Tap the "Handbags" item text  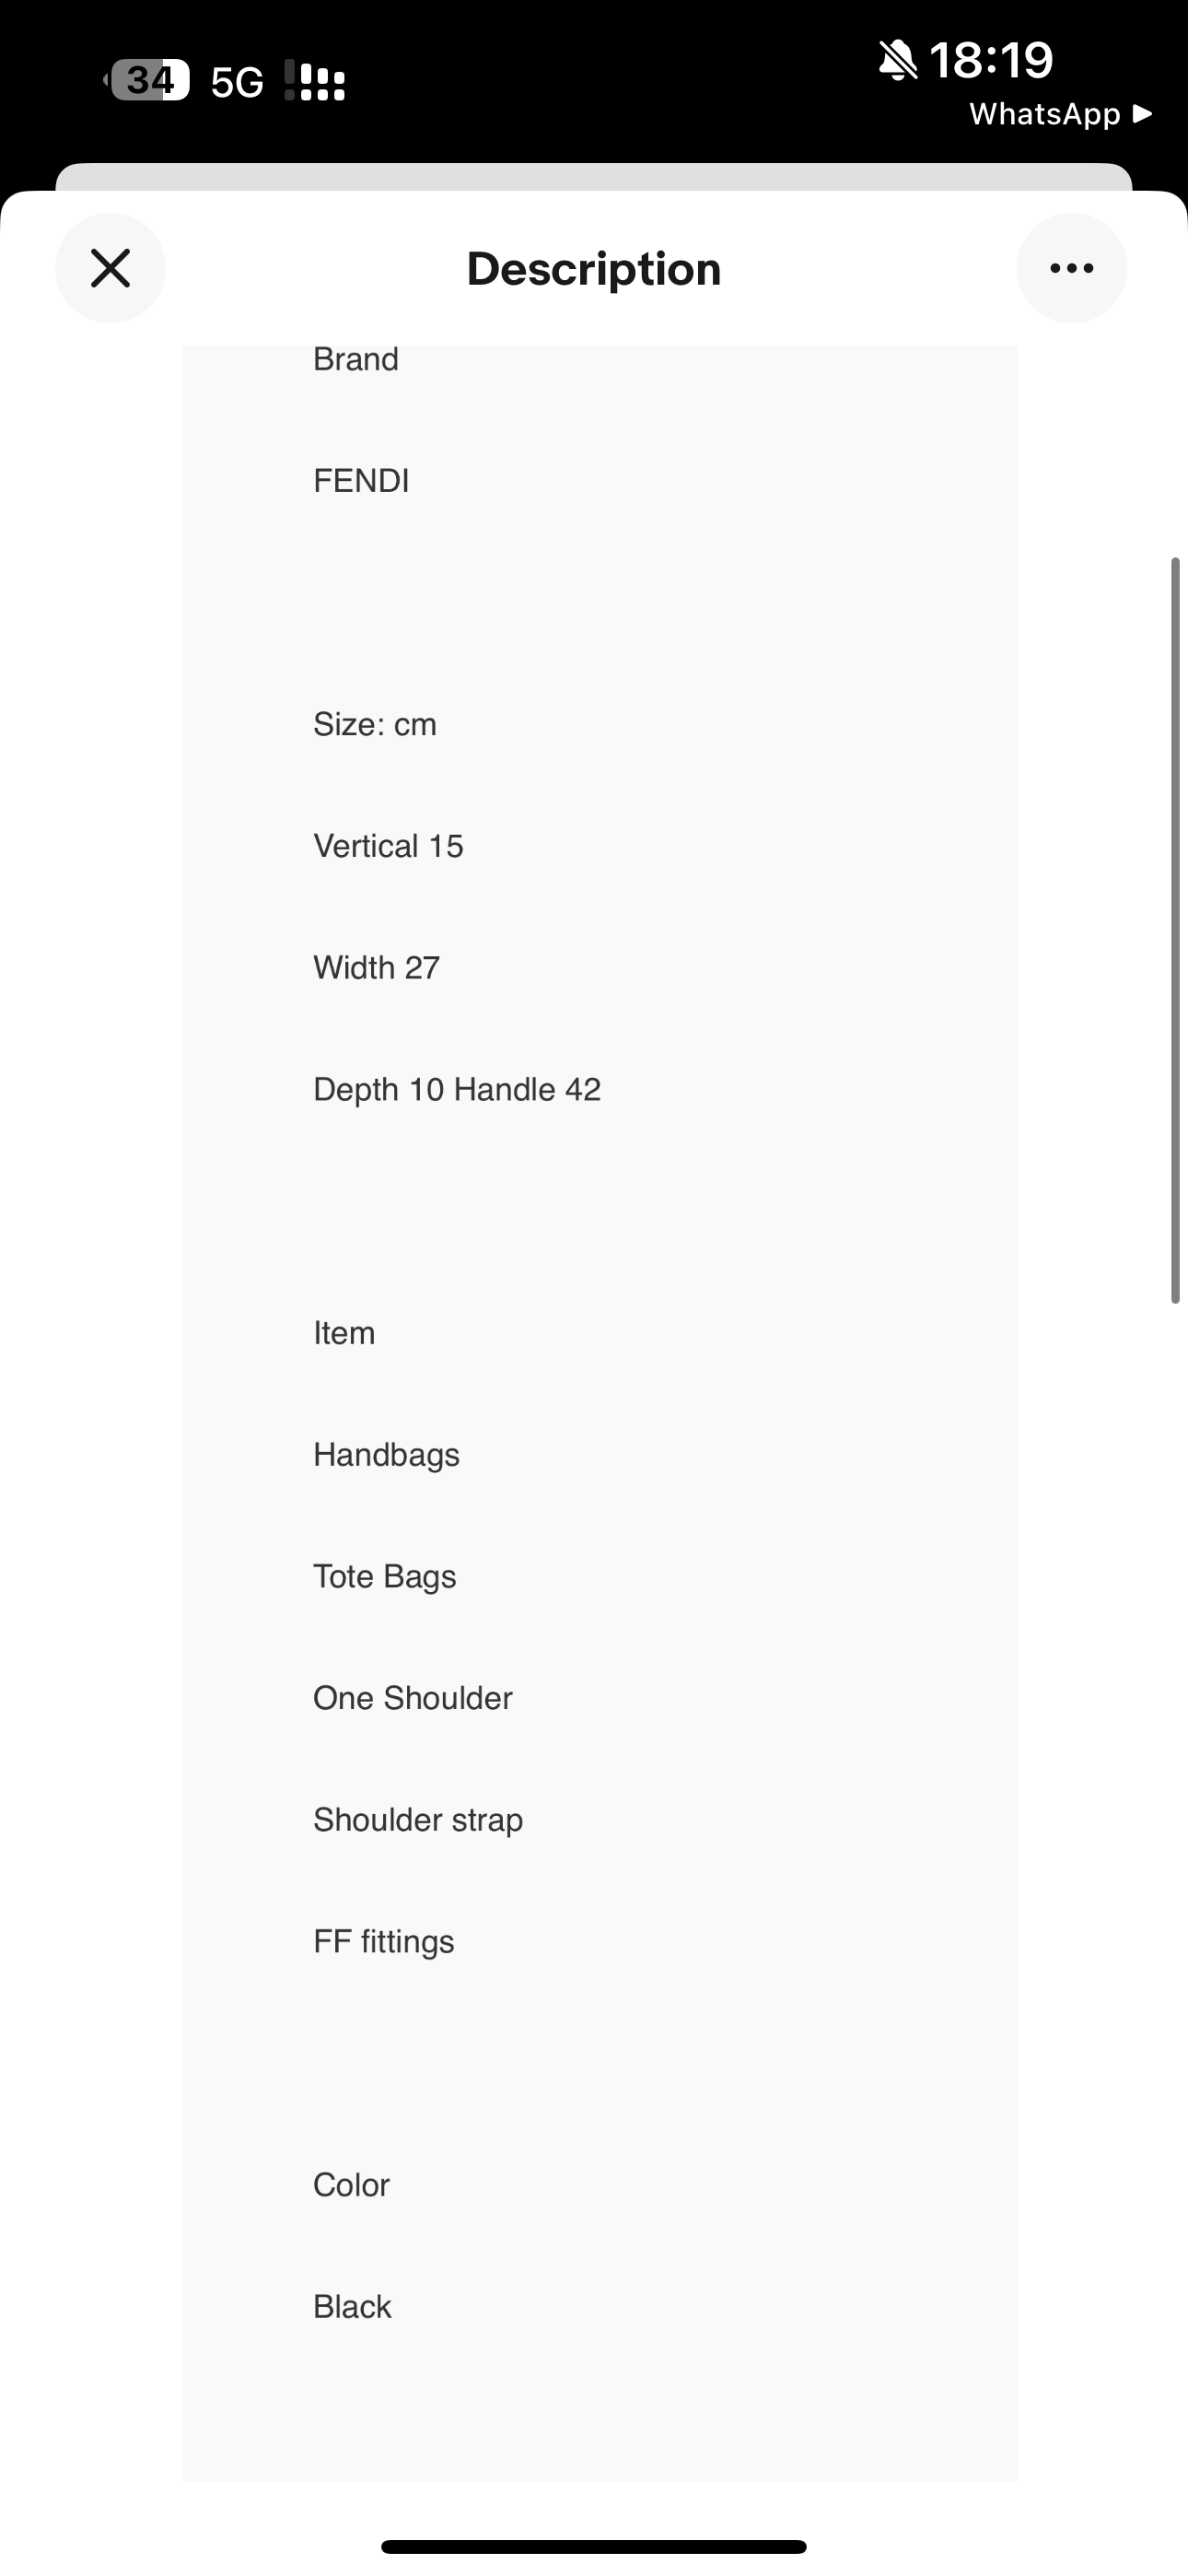click(x=386, y=1455)
